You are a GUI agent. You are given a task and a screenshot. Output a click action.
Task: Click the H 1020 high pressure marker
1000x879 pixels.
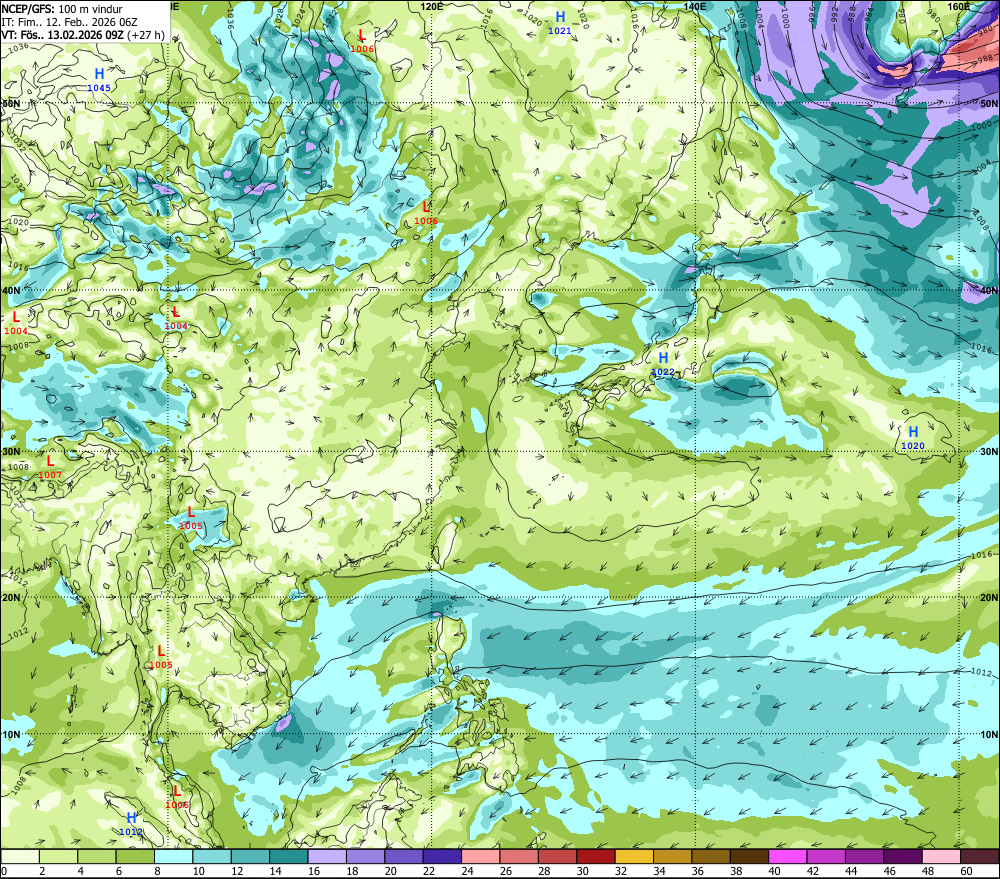pos(913,437)
